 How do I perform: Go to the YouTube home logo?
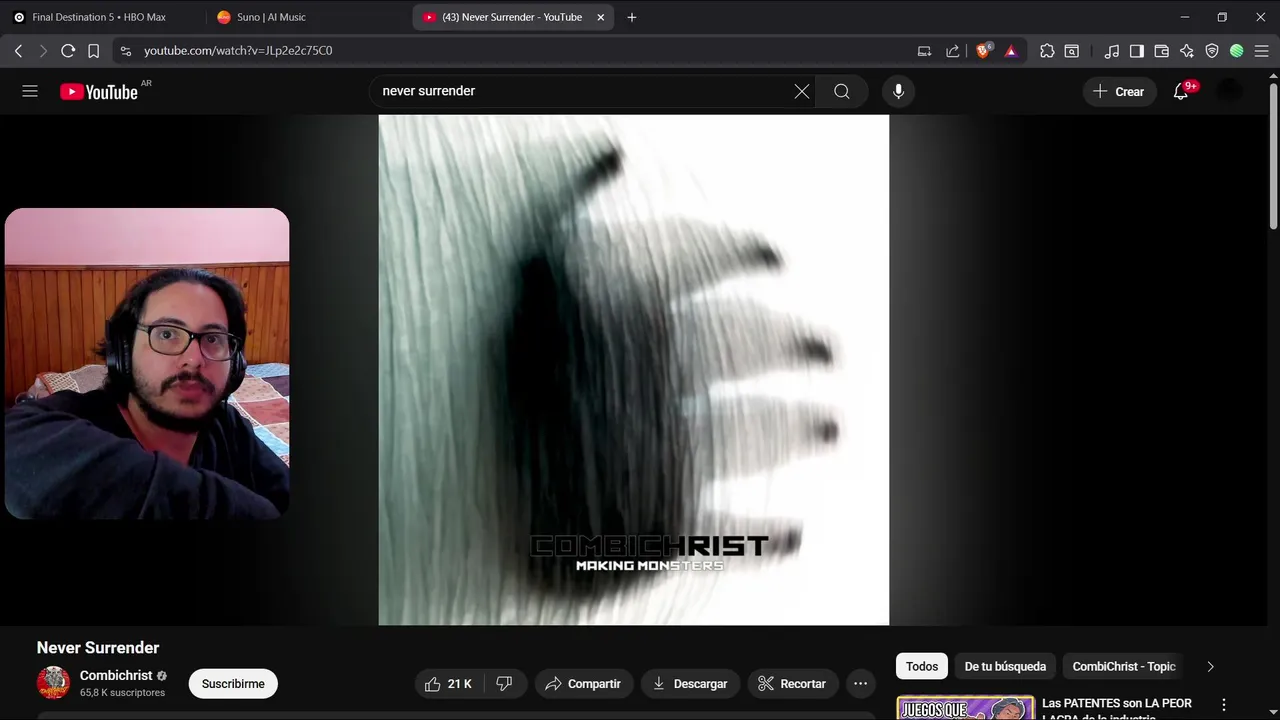click(x=98, y=92)
